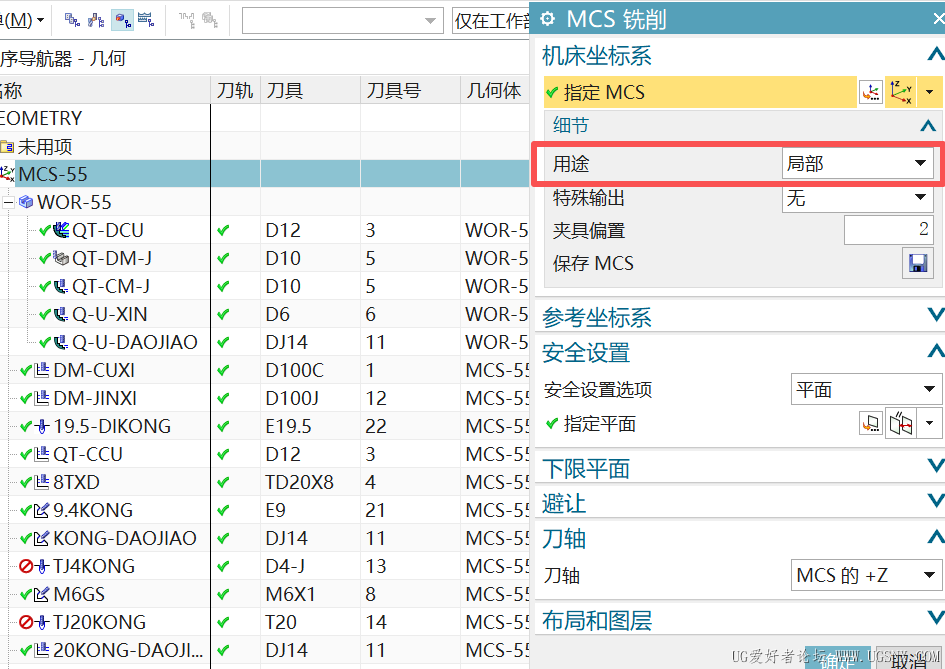This screenshot has width=945, height=669.
Task: Select the 20KONG-DAOJI... operation row
Action: [x=264, y=650]
